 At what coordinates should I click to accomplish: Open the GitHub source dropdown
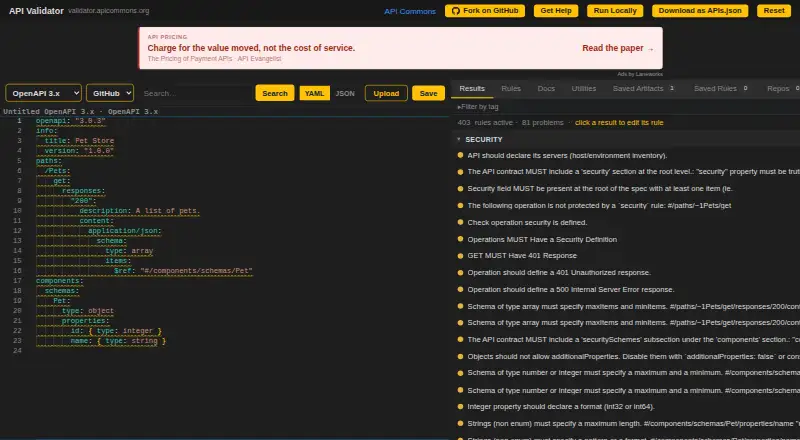point(110,93)
